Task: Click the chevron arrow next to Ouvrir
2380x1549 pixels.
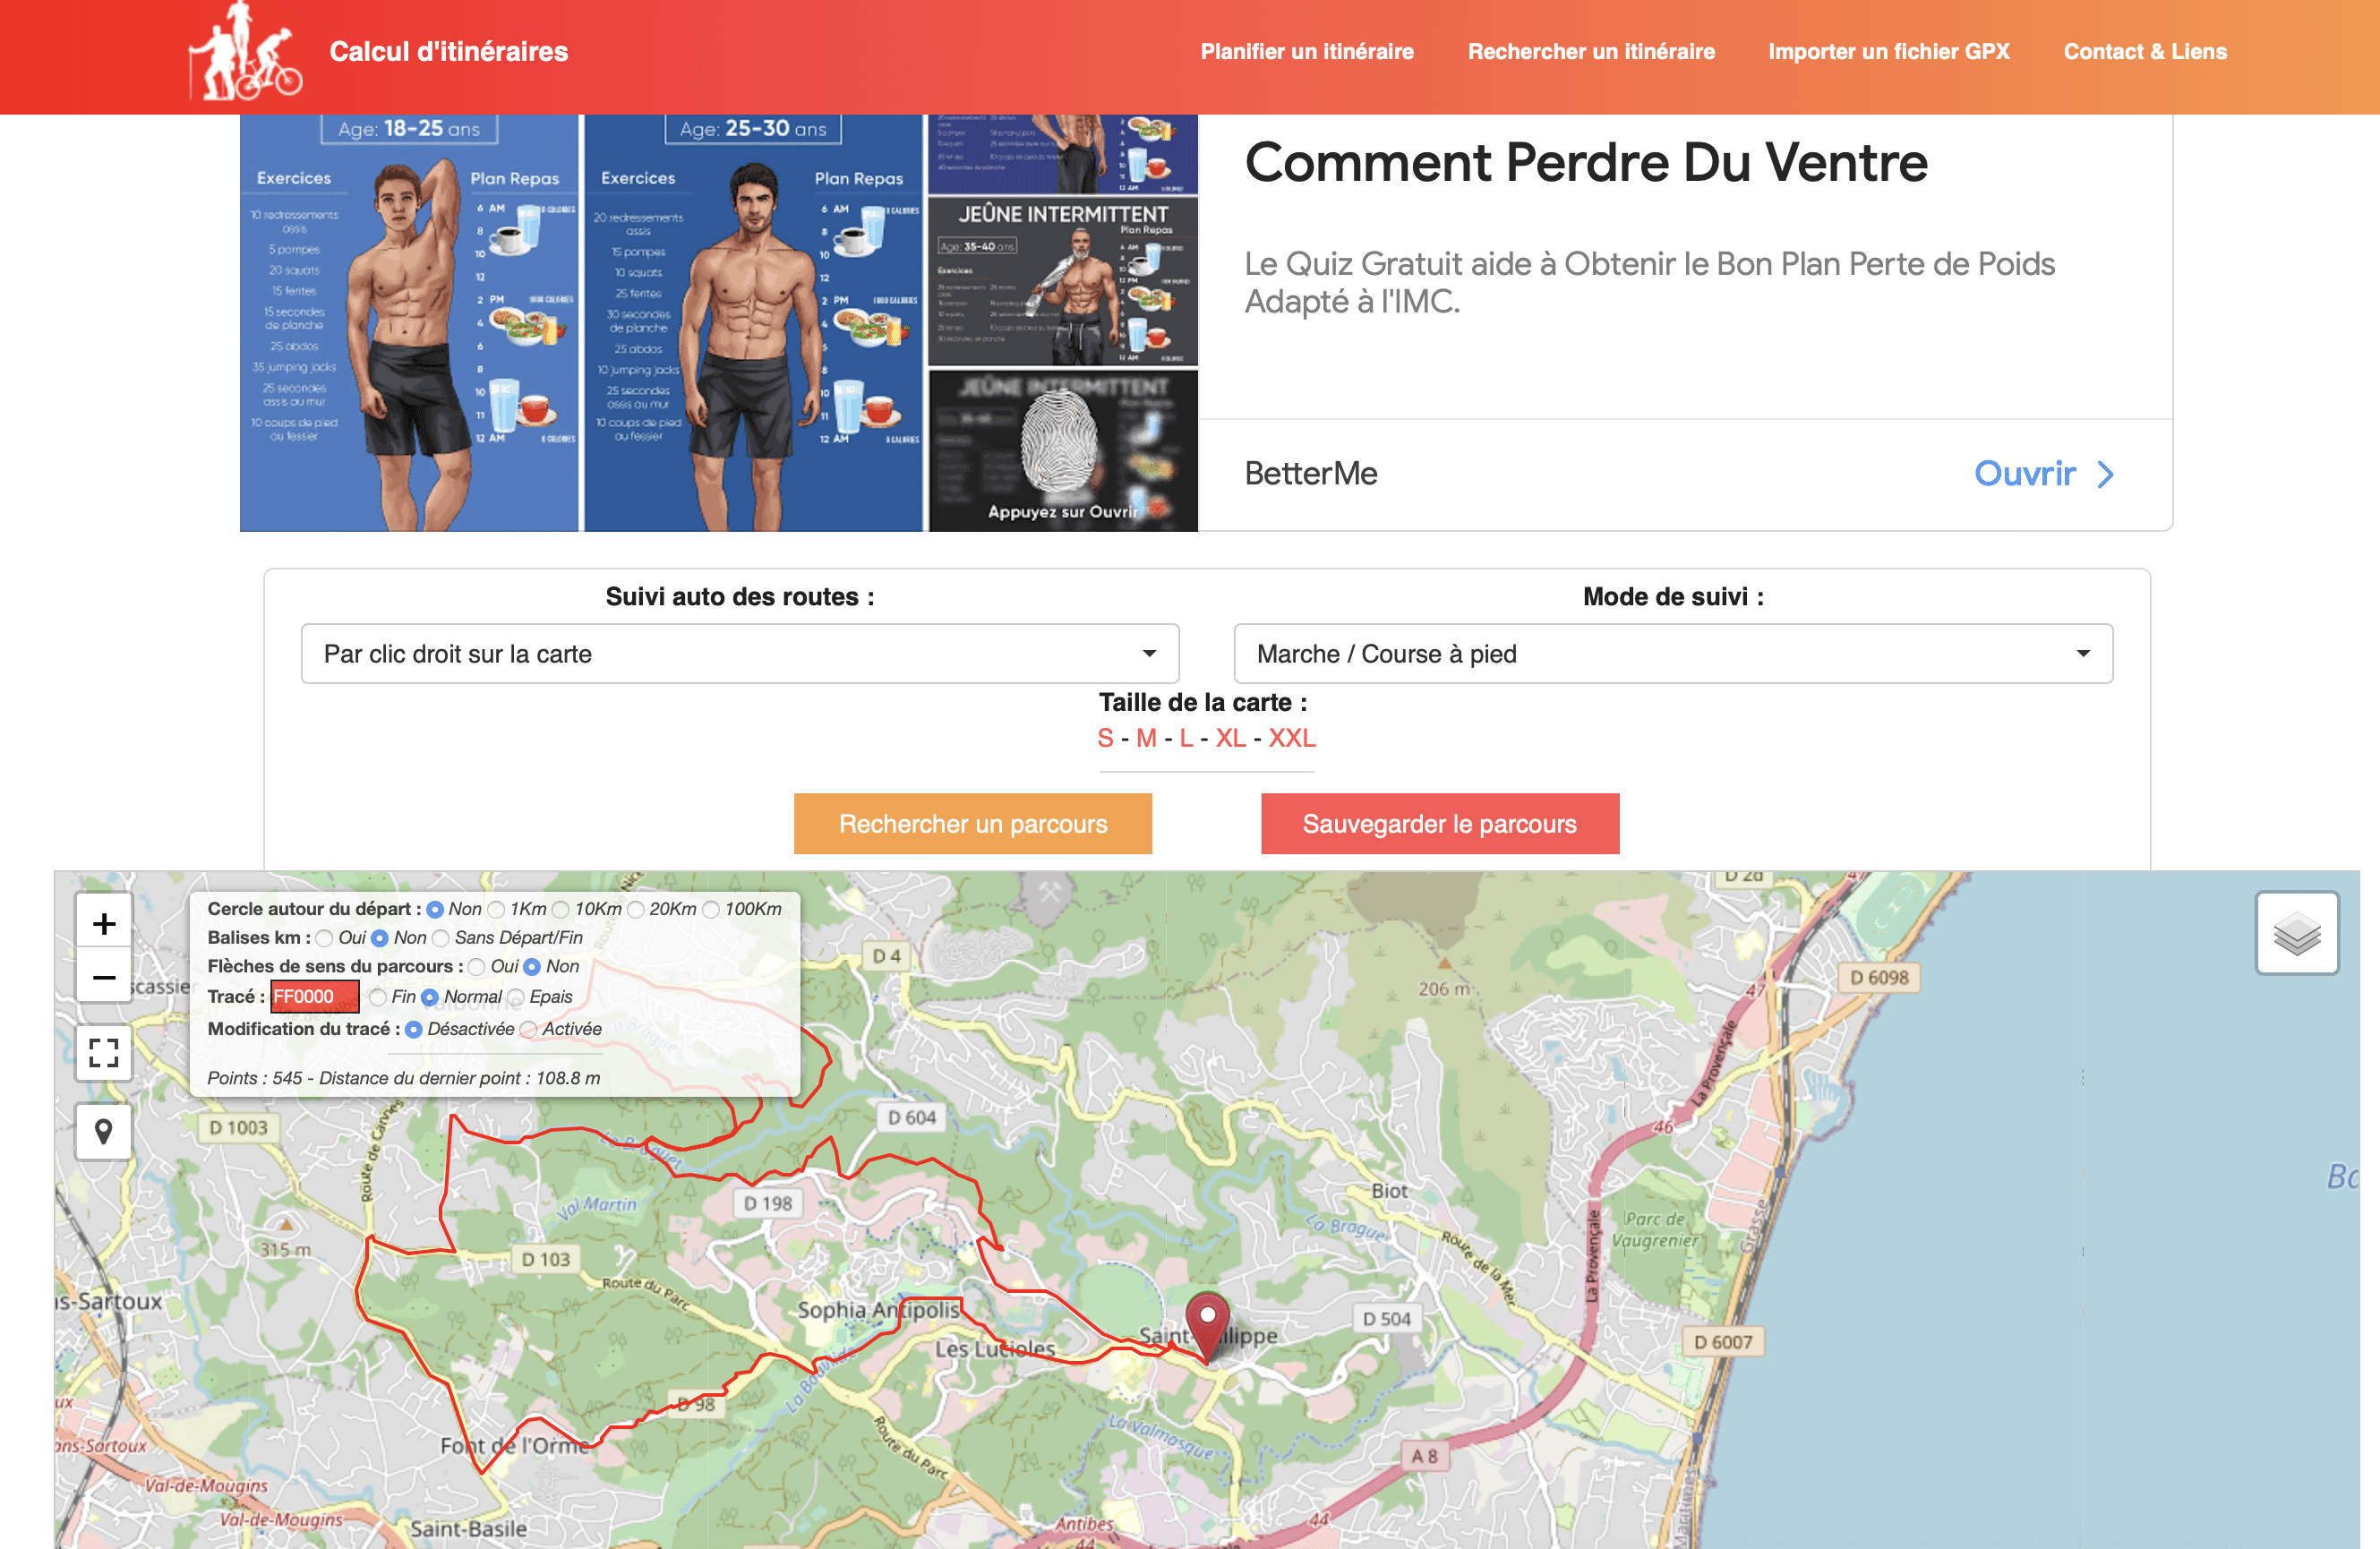Action: coord(2106,474)
